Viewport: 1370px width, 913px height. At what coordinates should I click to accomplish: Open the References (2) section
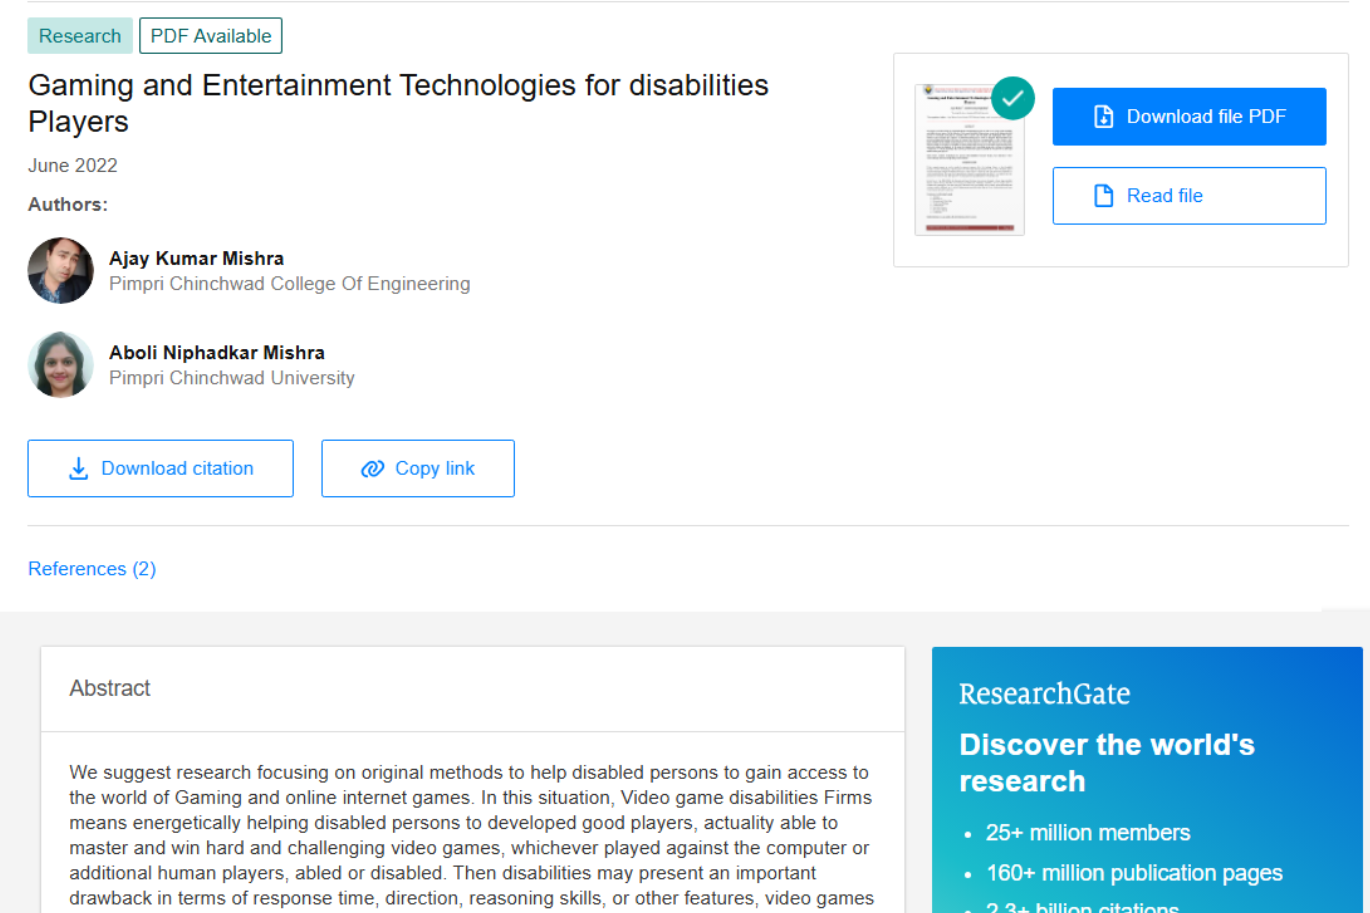tap(91, 568)
